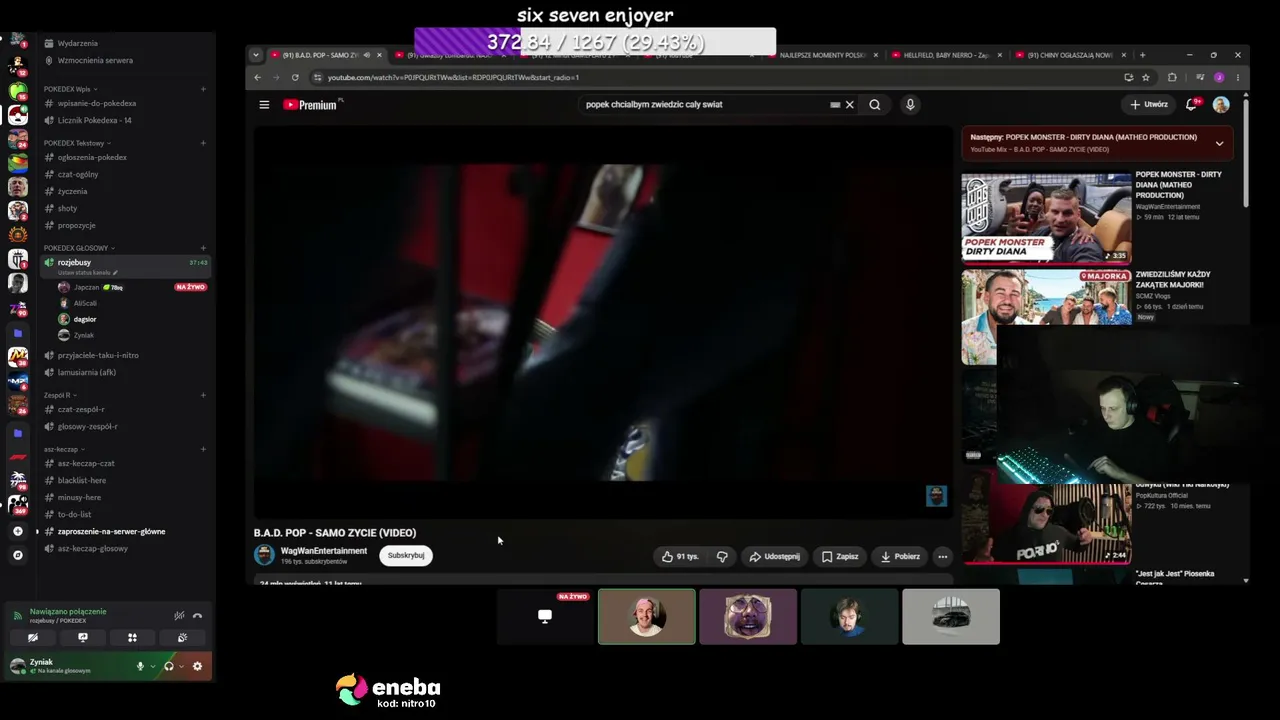Close the B.A.D. POP browser tab
The height and width of the screenshot is (720, 1280).
click(x=379, y=55)
